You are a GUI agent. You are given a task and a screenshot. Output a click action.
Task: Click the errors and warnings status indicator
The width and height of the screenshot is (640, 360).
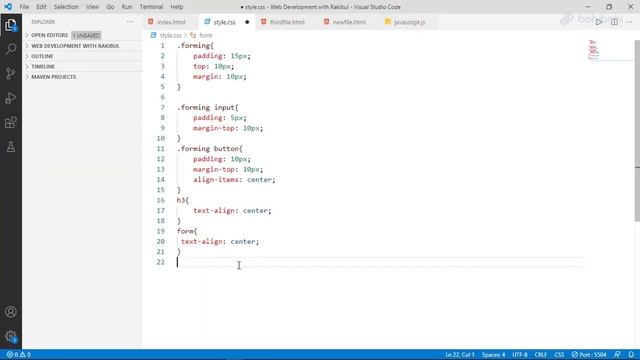pos(19,355)
